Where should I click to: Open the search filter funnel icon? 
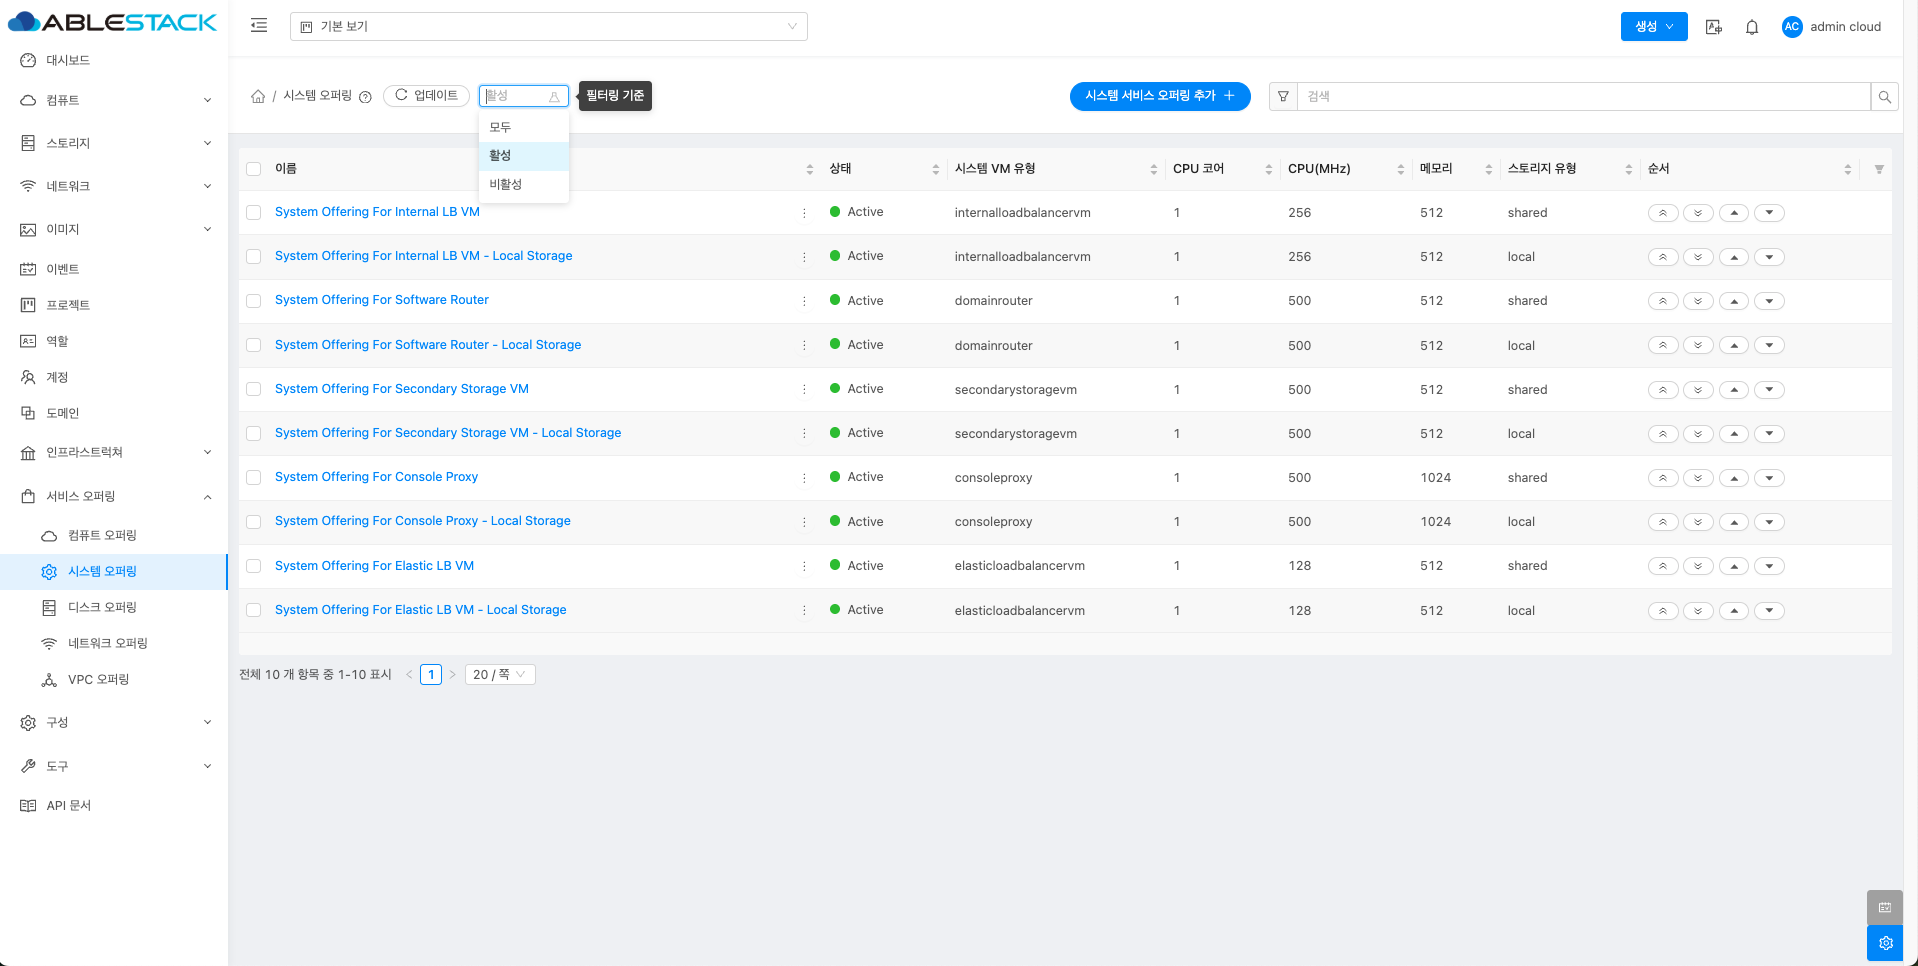coord(1283,97)
